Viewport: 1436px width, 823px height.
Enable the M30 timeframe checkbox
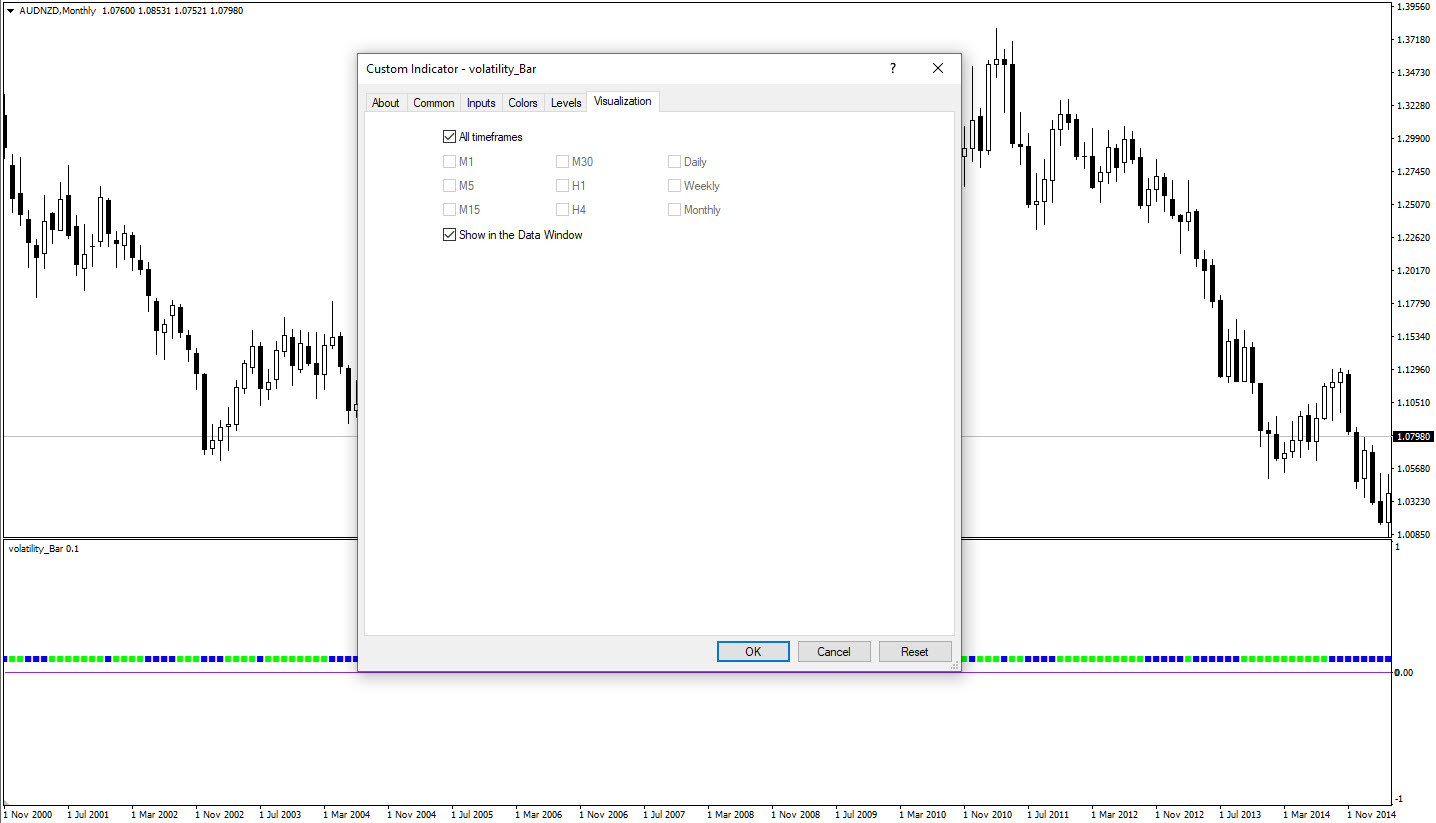[562, 162]
